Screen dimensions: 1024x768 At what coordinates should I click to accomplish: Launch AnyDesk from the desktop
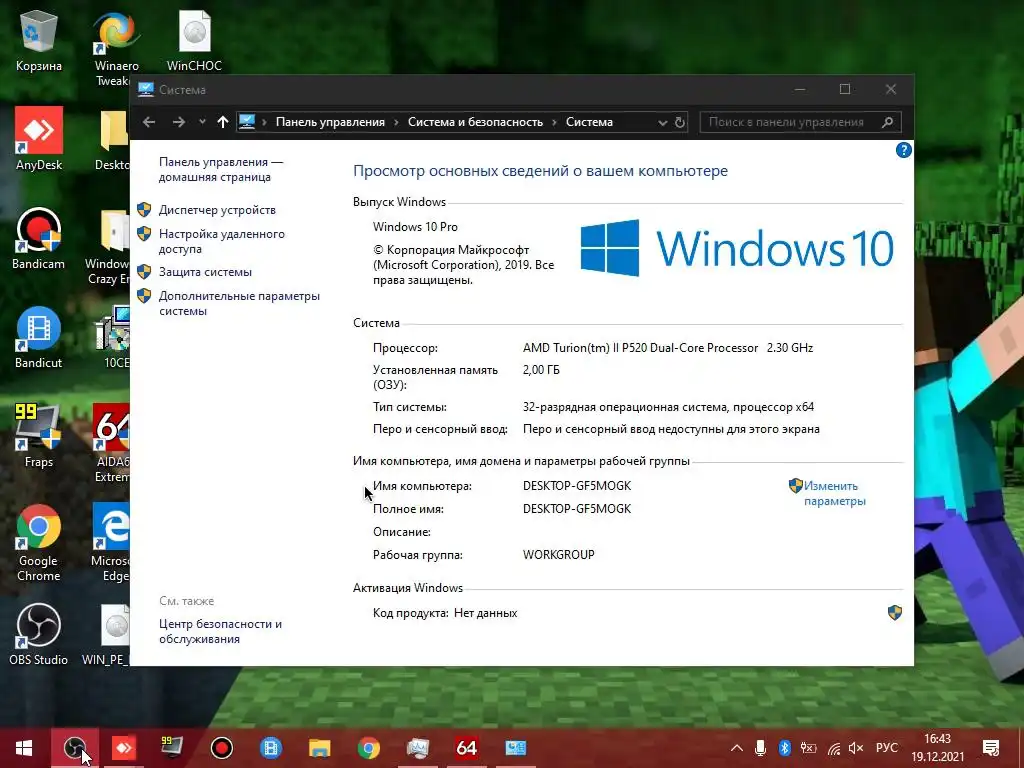pos(39,138)
